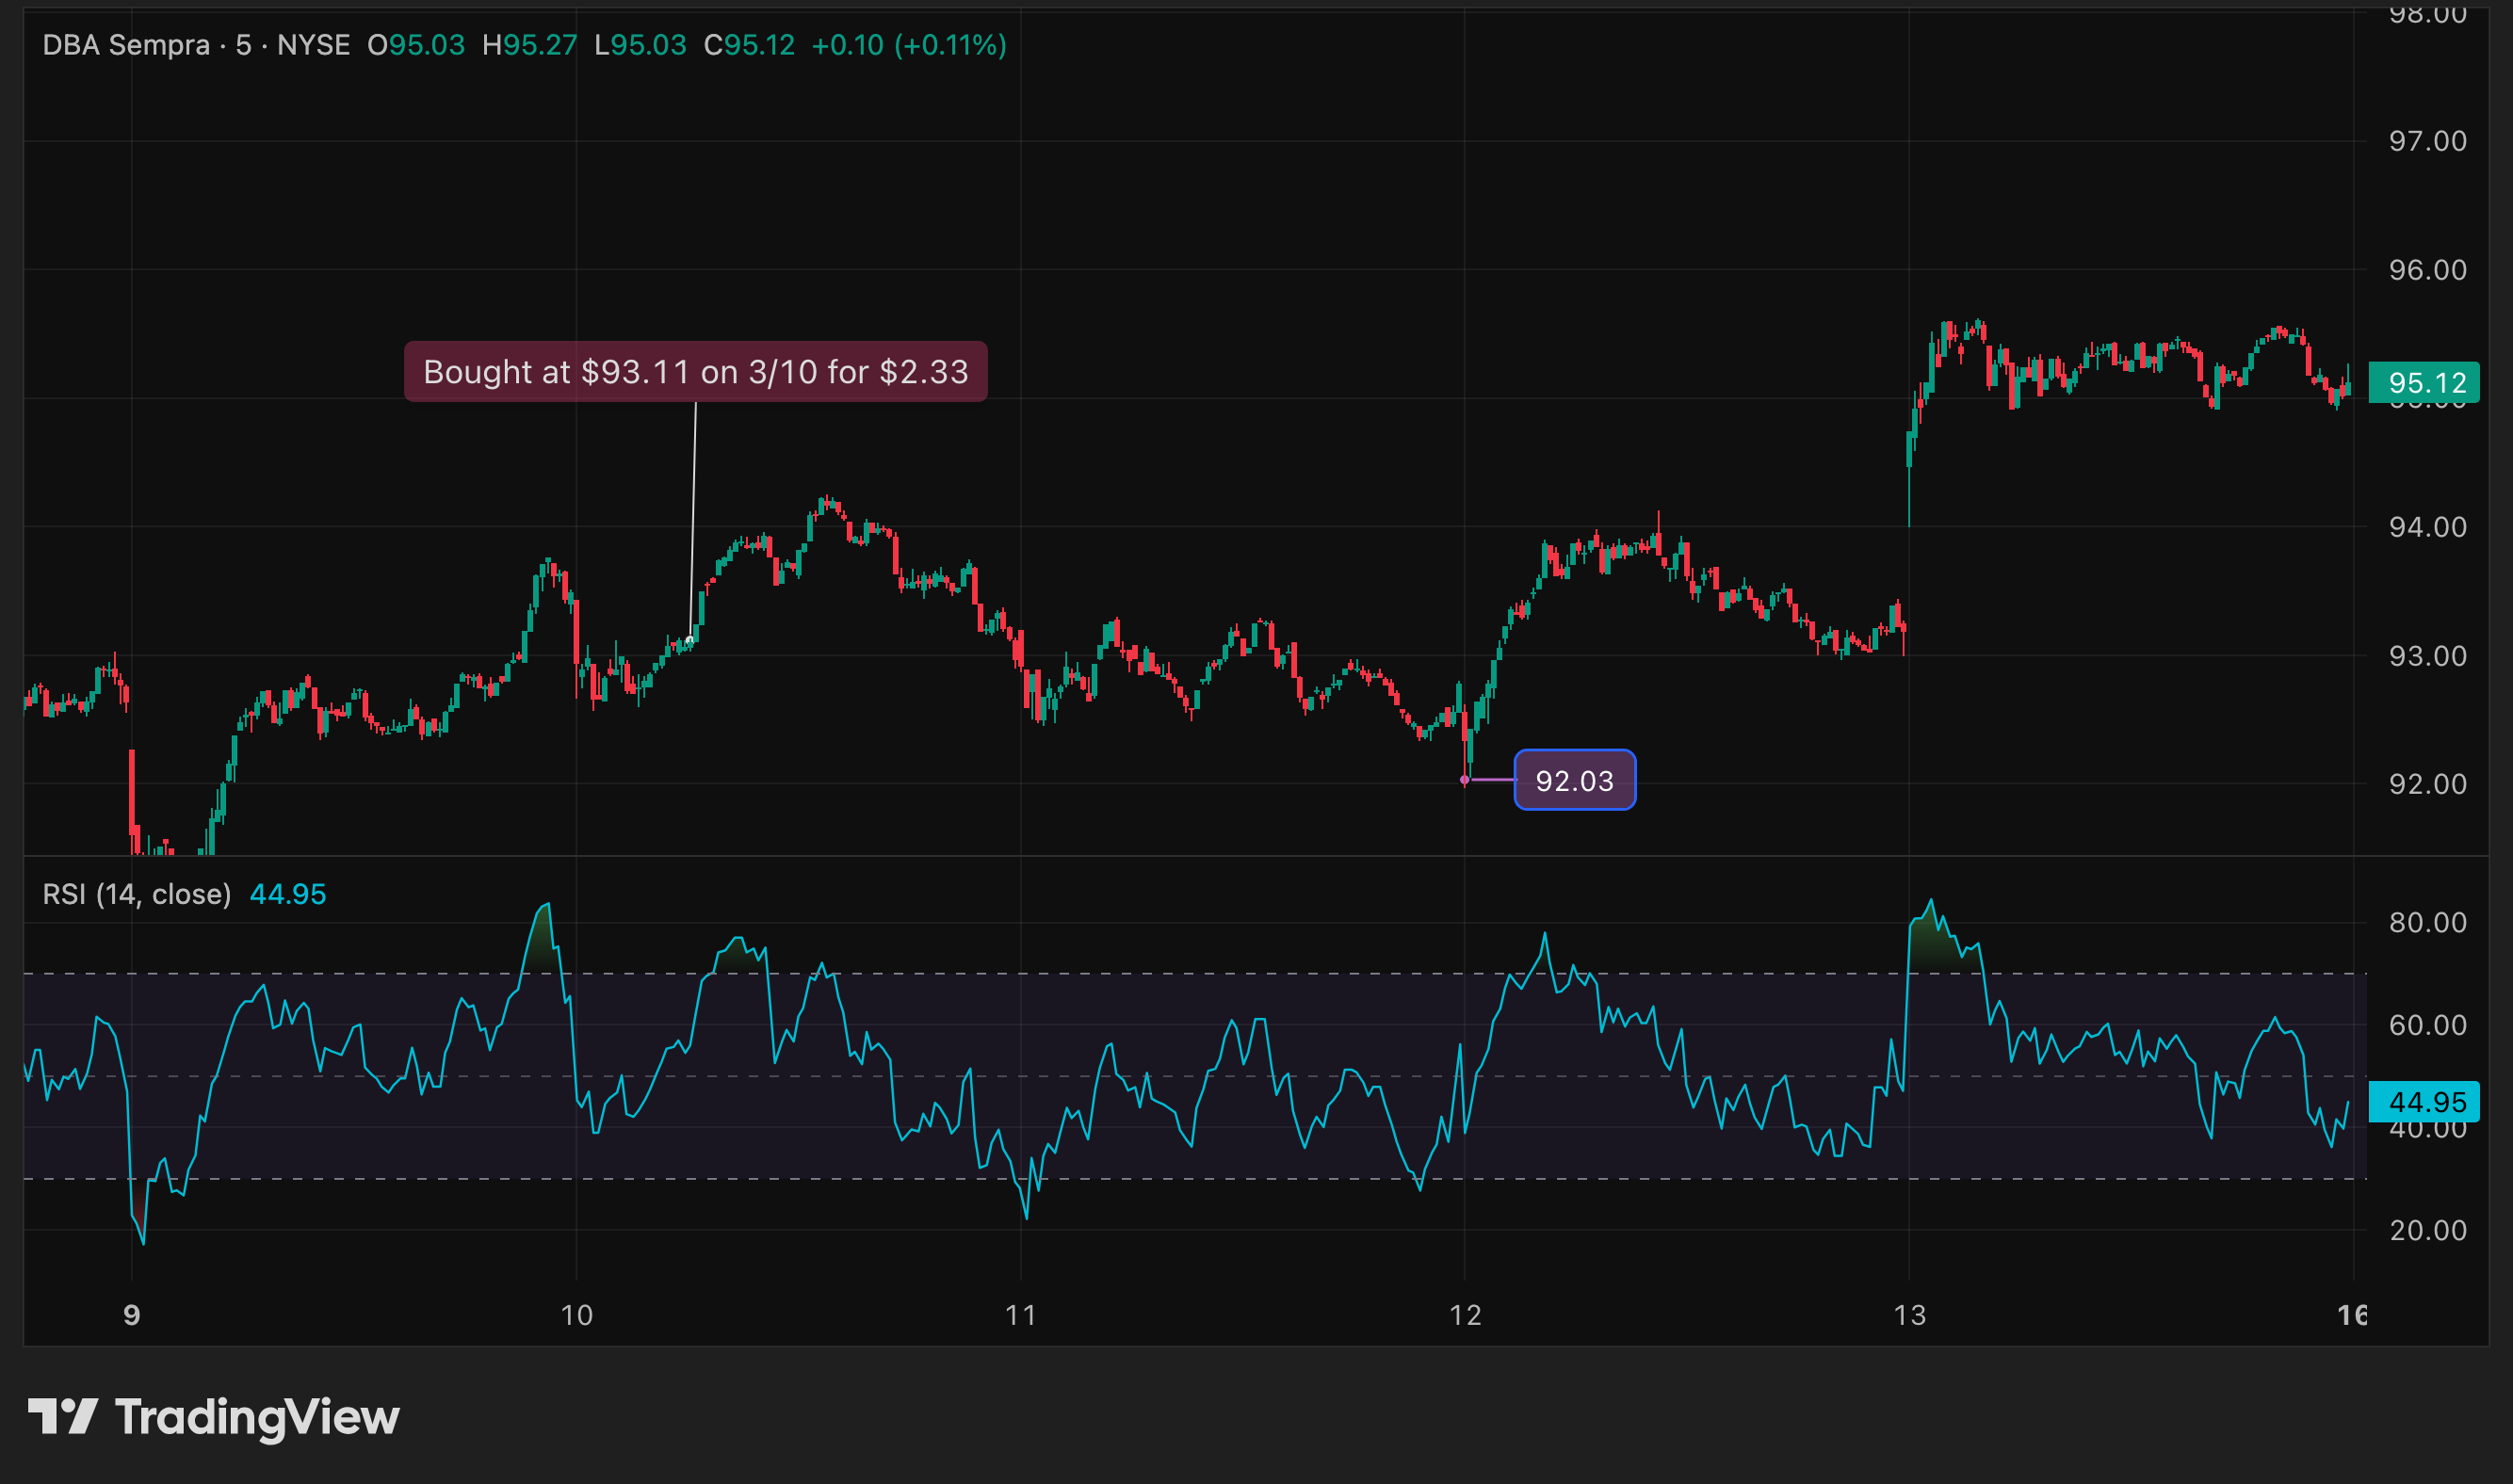Click the 'Bought at $93.11' annotation label
This screenshot has width=2513, height=1484.
[695, 372]
